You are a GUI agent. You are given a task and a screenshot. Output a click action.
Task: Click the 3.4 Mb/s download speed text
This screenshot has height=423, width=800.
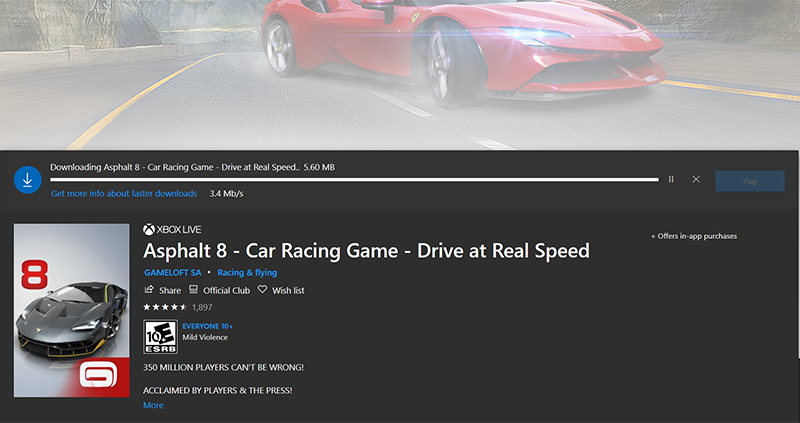[227, 193]
